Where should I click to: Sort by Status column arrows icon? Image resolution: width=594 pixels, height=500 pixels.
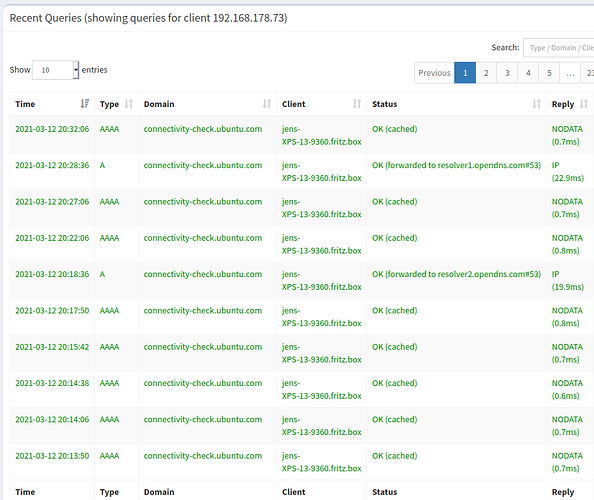click(x=536, y=104)
